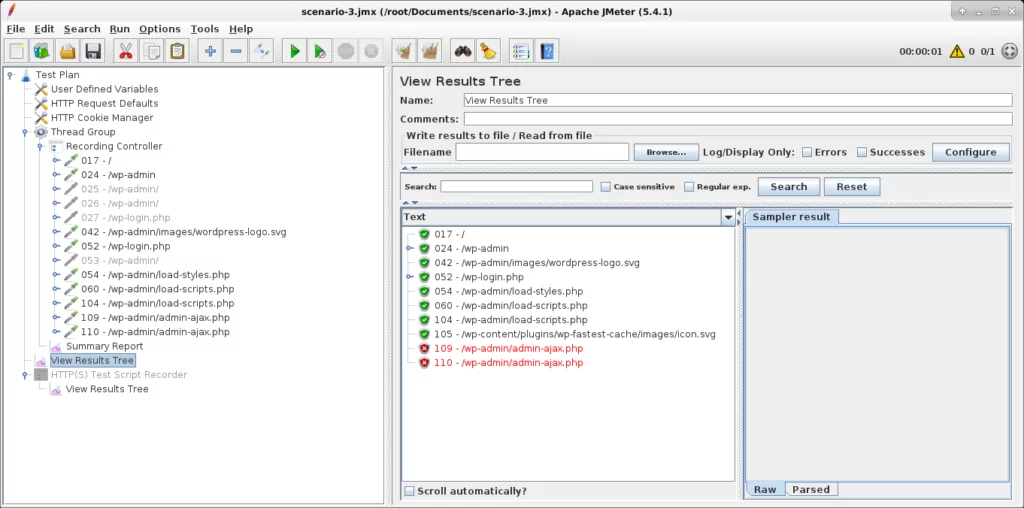This screenshot has height=508, width=1024.
Task: Click the Save test plan floppy icon
Action: (93, 51)
